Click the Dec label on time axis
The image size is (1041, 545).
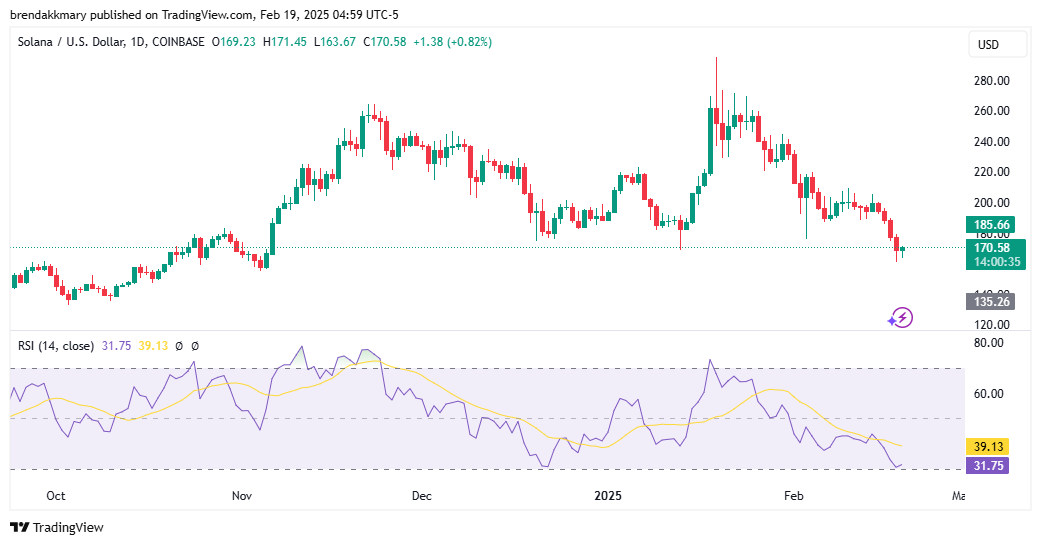coord(421,495)
